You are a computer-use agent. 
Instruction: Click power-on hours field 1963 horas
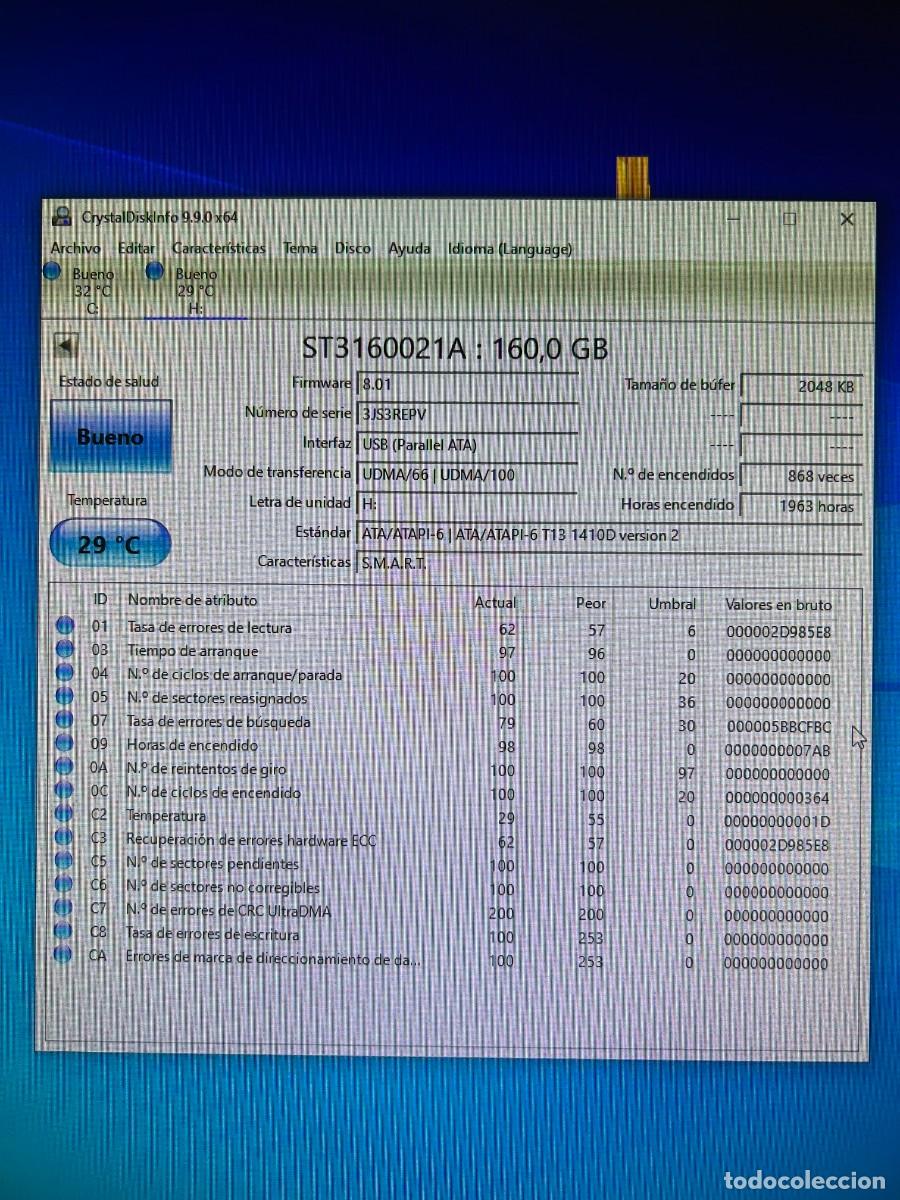[x=801, y=506]
